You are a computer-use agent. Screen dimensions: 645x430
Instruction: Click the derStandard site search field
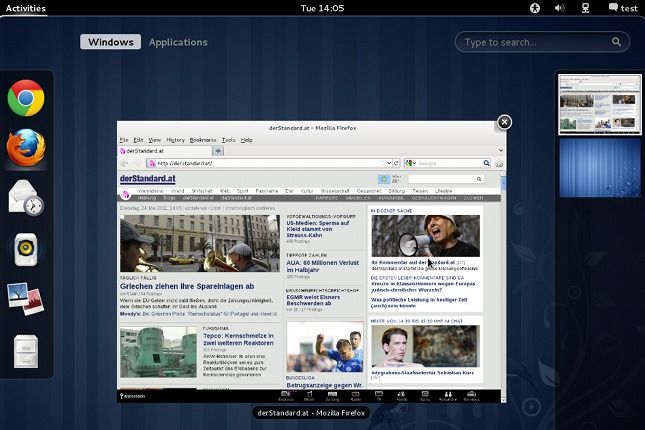click(442, 179)
